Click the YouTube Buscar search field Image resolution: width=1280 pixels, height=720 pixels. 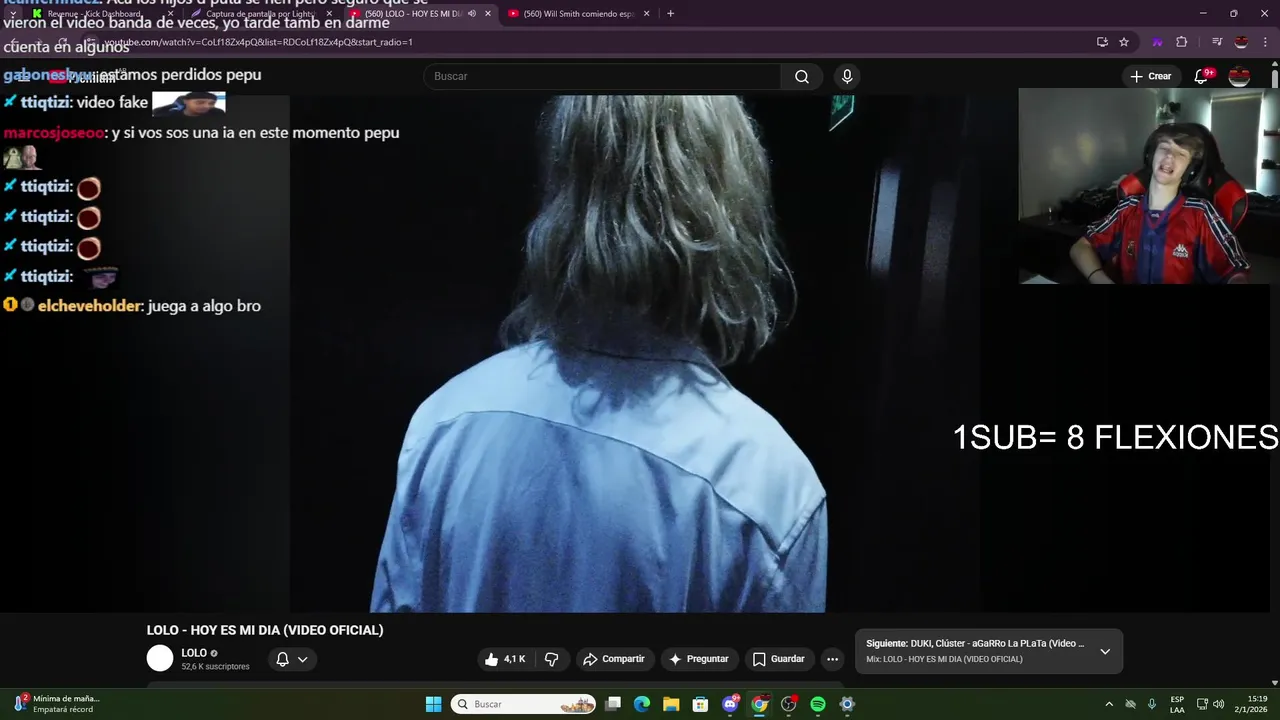603,76
